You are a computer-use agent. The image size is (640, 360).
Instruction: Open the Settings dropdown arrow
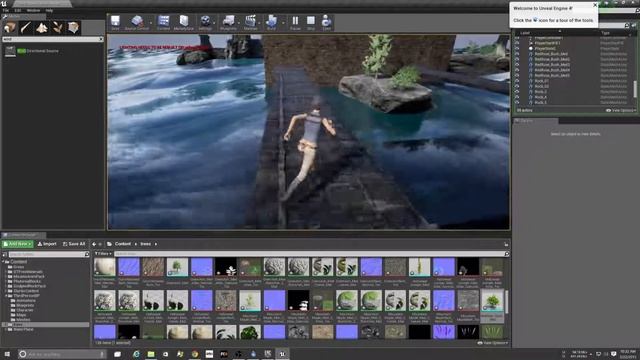(215, 23)
